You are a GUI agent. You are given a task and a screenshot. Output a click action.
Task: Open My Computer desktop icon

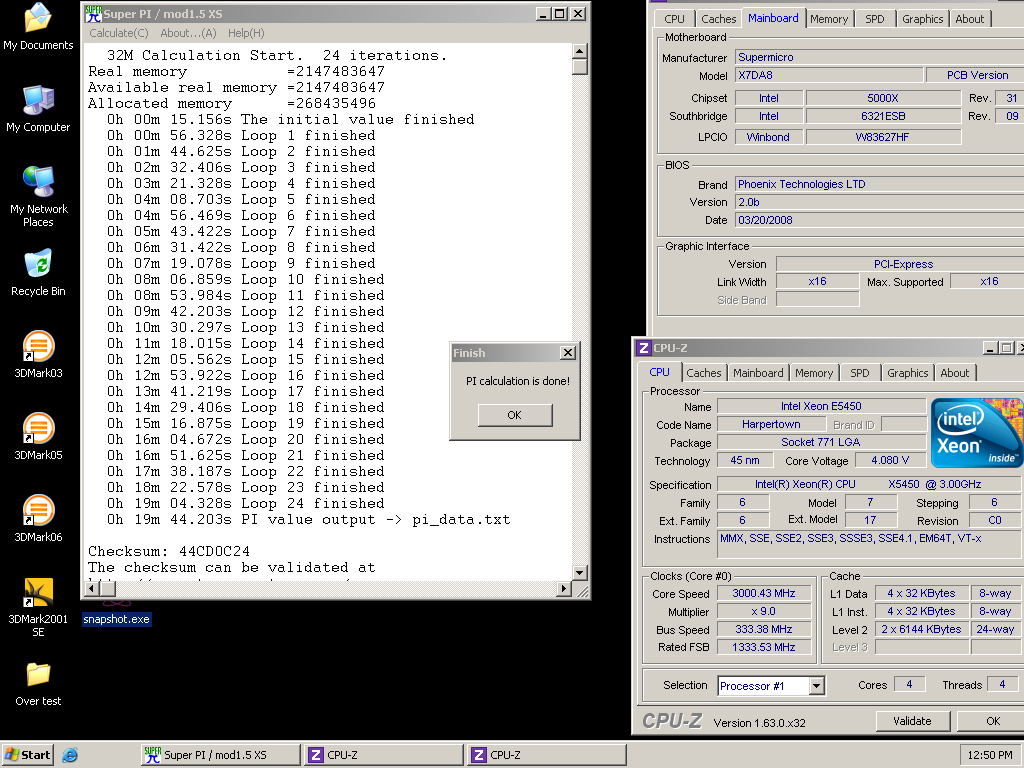click(38, 108)
